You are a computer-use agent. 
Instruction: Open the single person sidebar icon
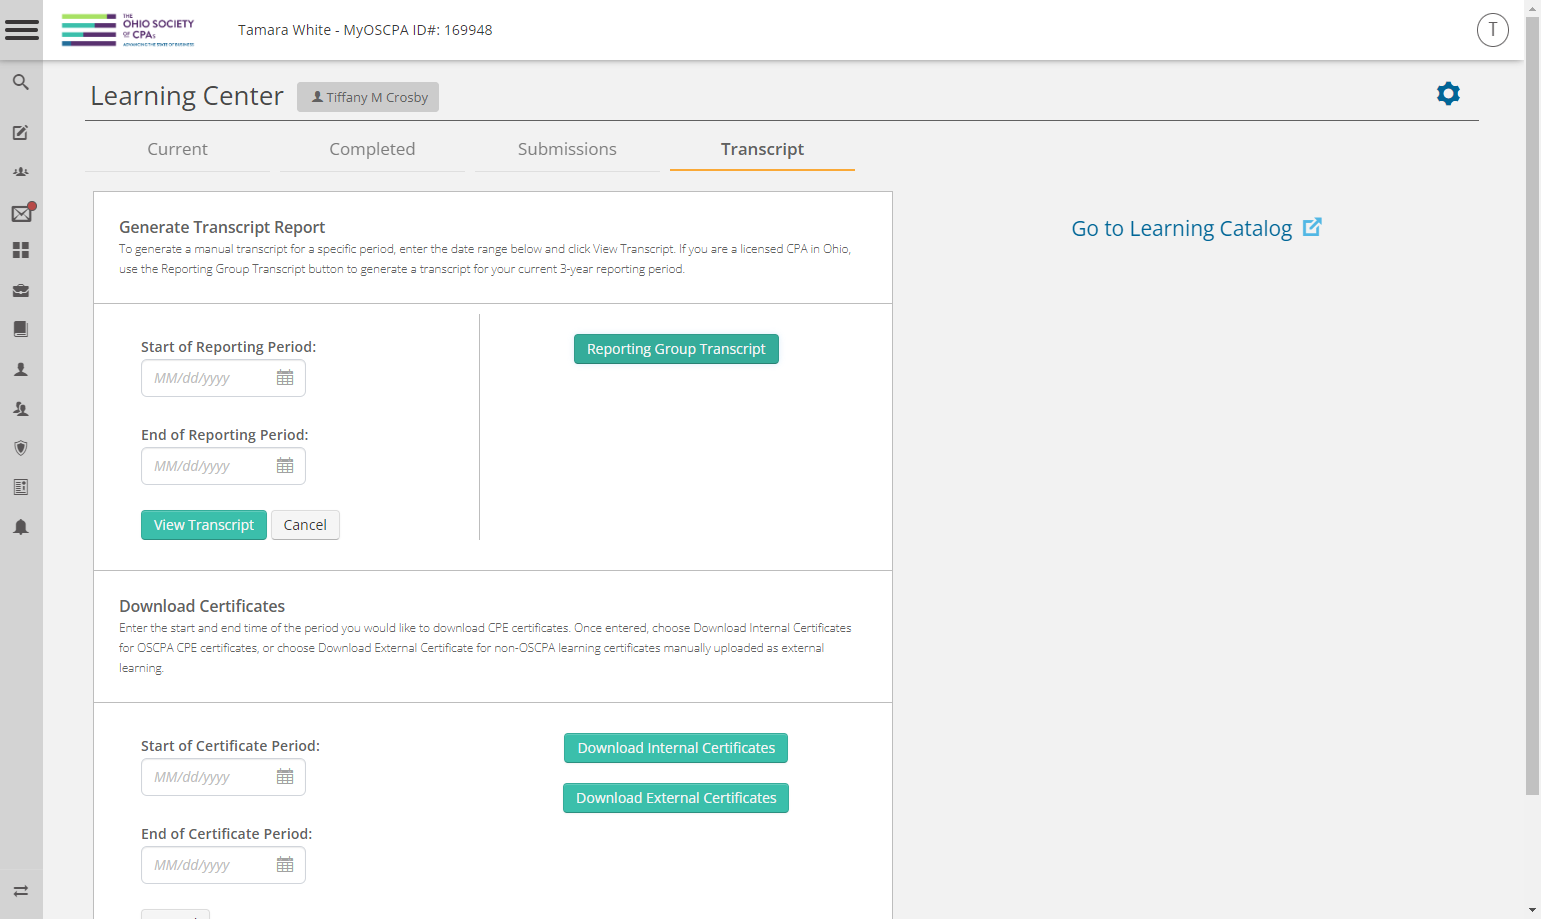pyautogui.click(x=20, y=369)
